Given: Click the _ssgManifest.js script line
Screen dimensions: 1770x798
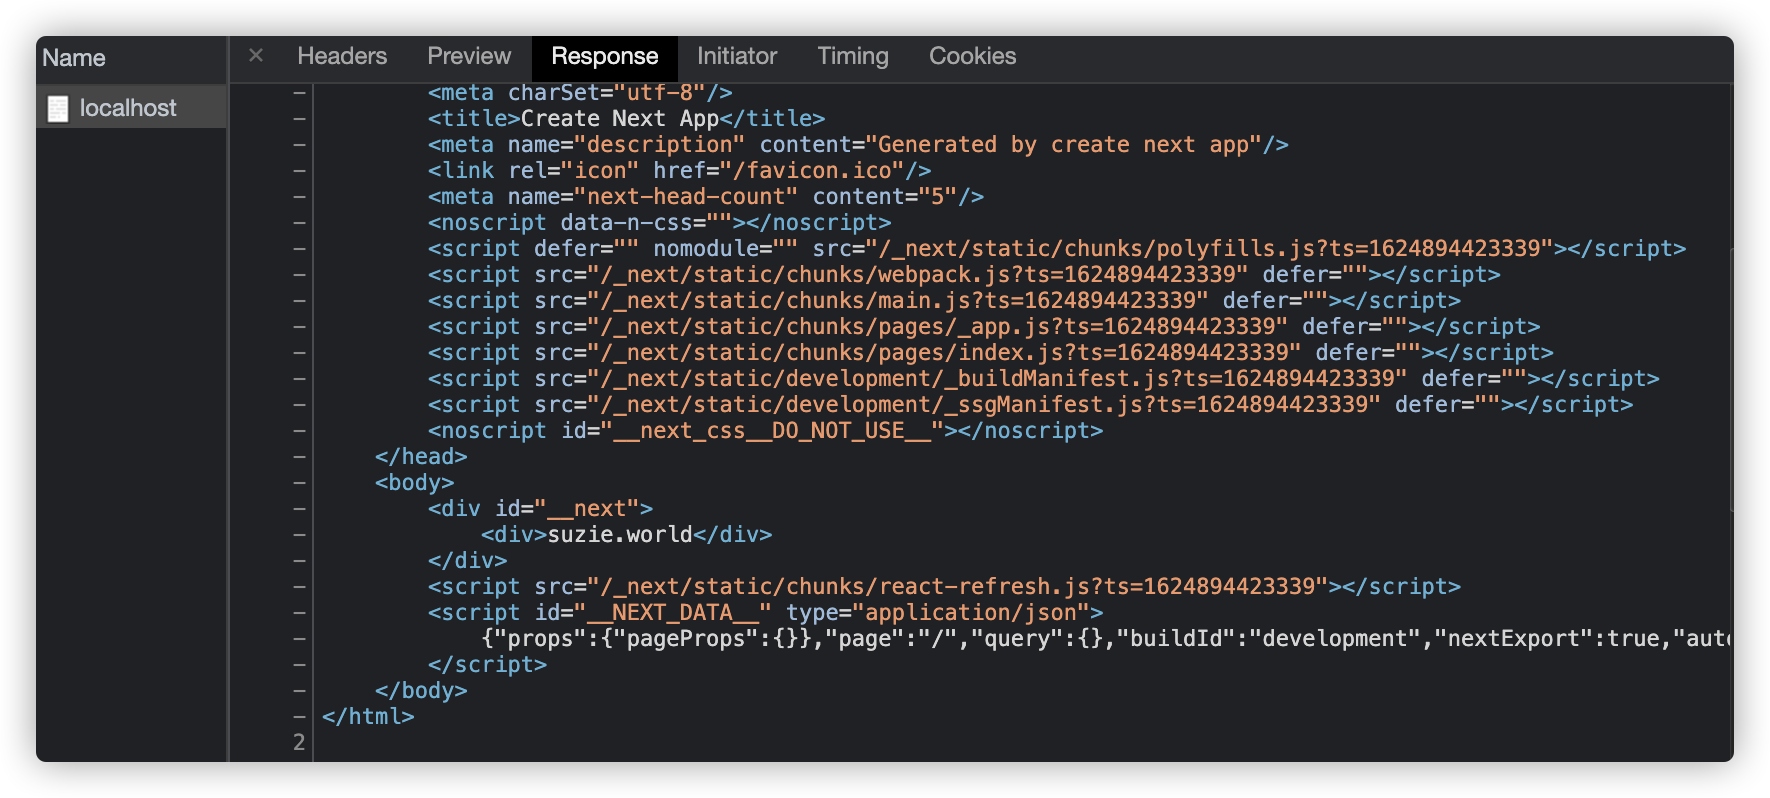Looking at the screenshot, I should (1031, 405).
